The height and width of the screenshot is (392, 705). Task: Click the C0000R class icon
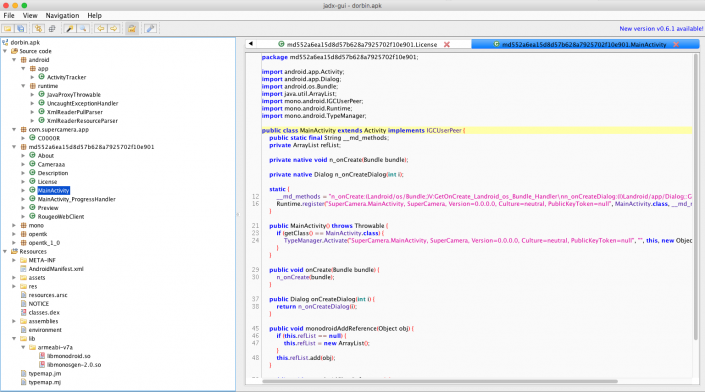pyautogui.click(x=32, y=138)
